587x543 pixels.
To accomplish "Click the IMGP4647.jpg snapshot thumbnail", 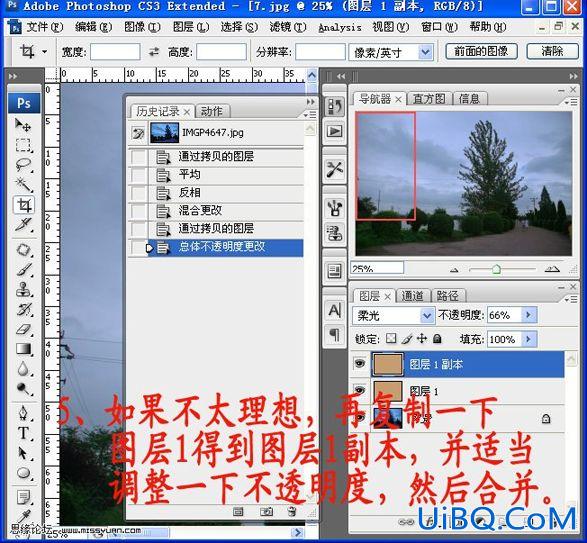I will pyautogui.click(x=164, y=133).
